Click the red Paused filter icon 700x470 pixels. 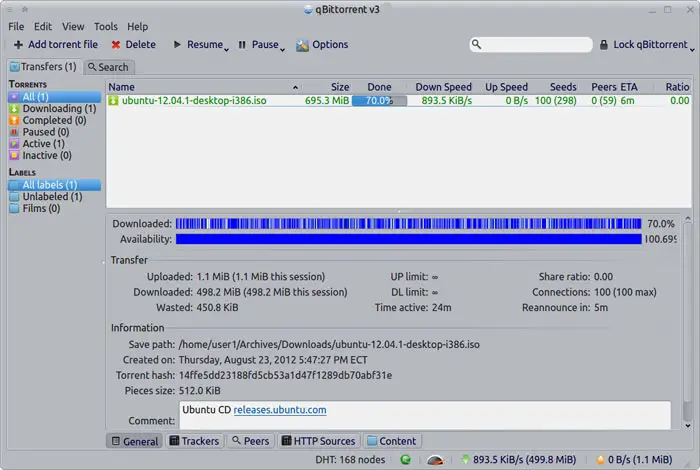pyautogui.click(x=14, y=132)
